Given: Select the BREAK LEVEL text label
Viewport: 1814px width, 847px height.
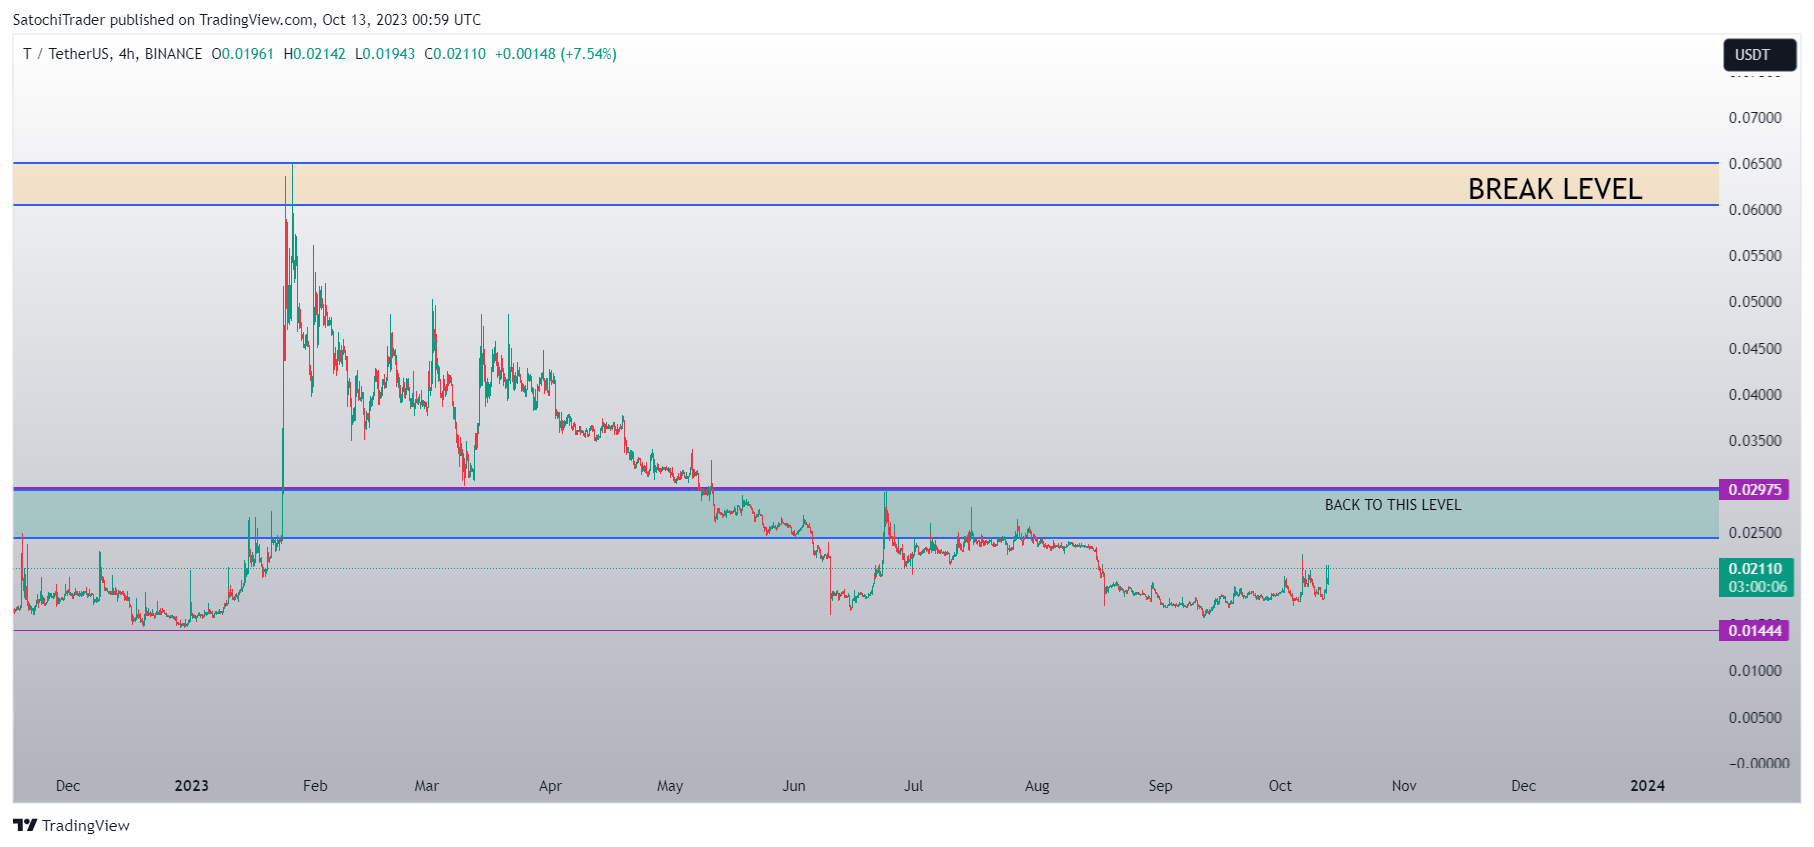Looking at the screenshot, I should 1555,189.
